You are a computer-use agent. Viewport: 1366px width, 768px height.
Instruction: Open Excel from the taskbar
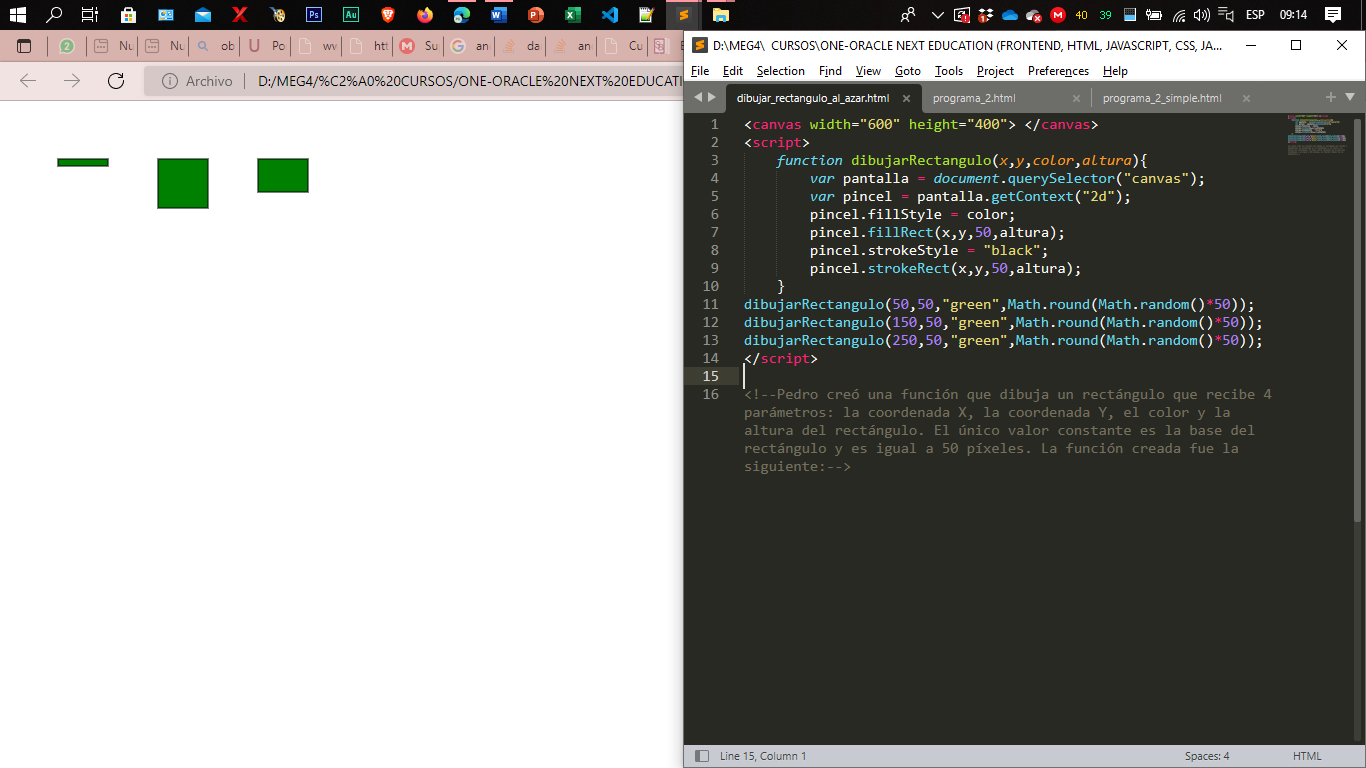pos(573,15)
